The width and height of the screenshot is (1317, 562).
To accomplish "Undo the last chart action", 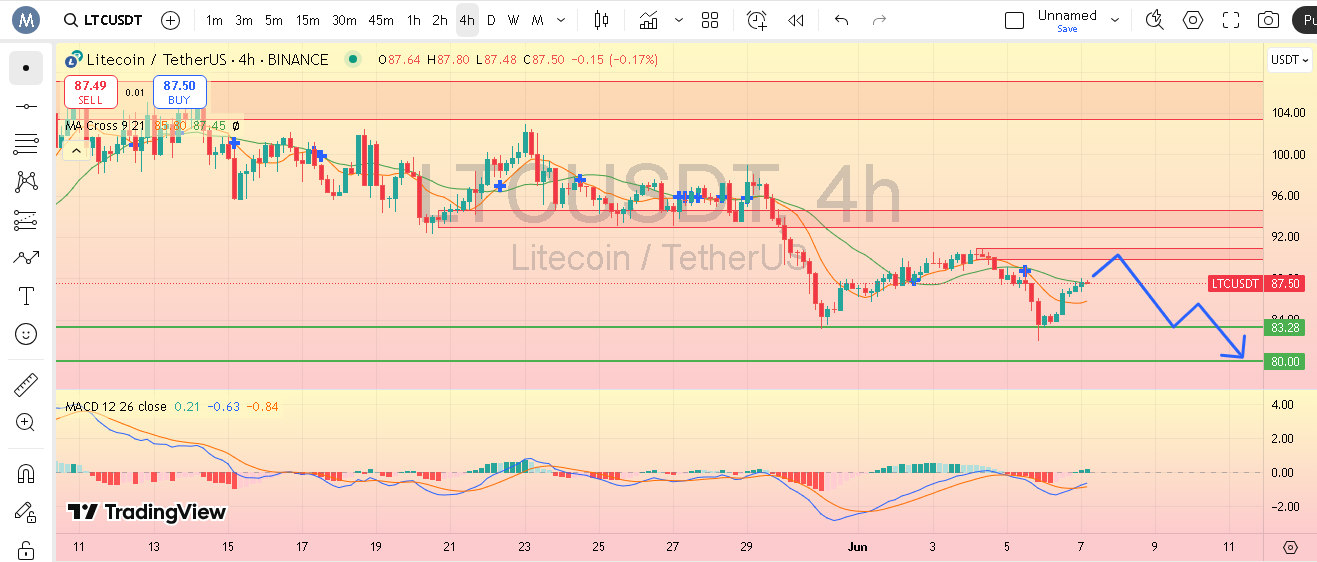I will point(841,20).
